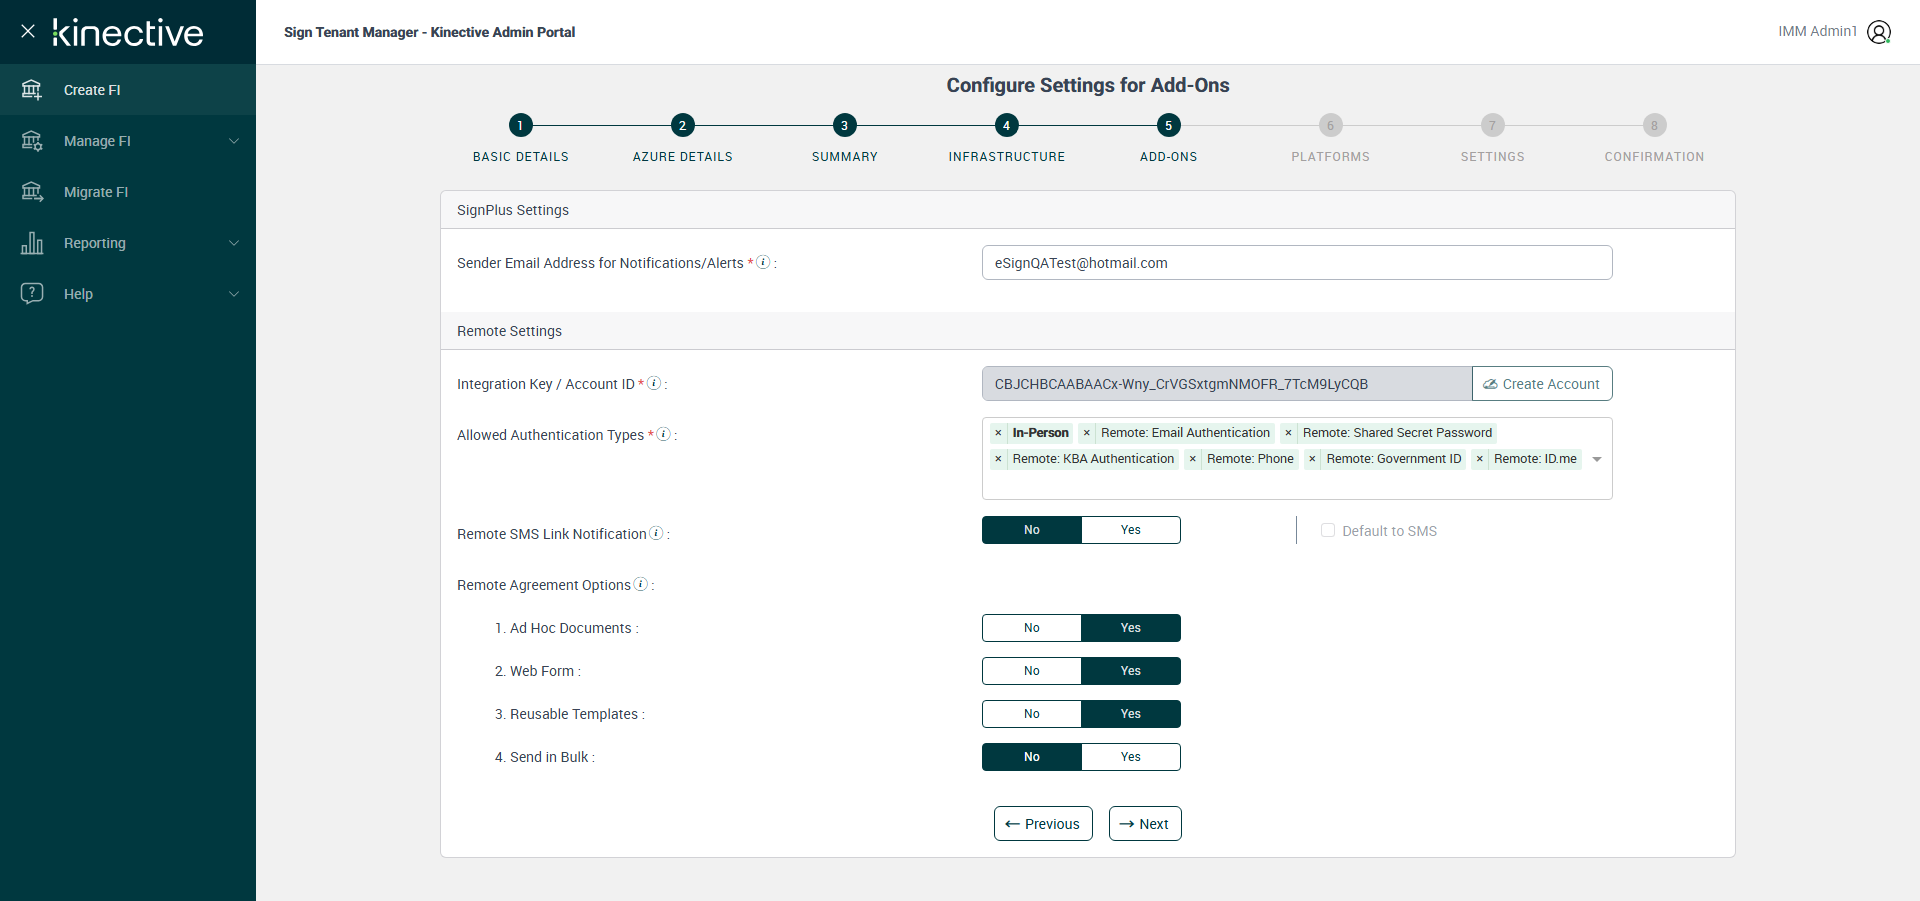The width and height of the screenshot is (1920, 901).
Task: Remove Remote: ID.me tag
Action: (x=1480, y=459)
